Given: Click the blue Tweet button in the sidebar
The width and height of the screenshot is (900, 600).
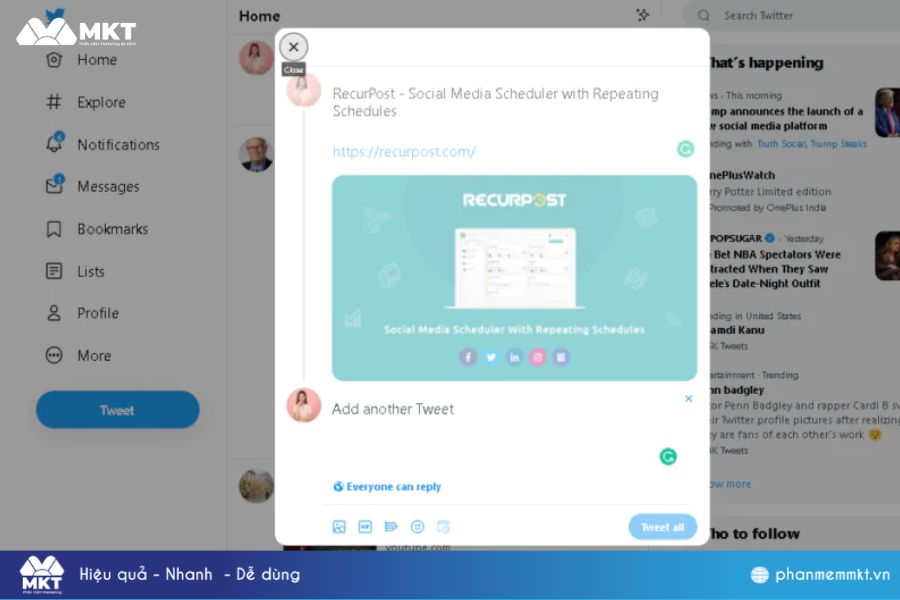Looking at the screenshot, I should coord(118,410).
